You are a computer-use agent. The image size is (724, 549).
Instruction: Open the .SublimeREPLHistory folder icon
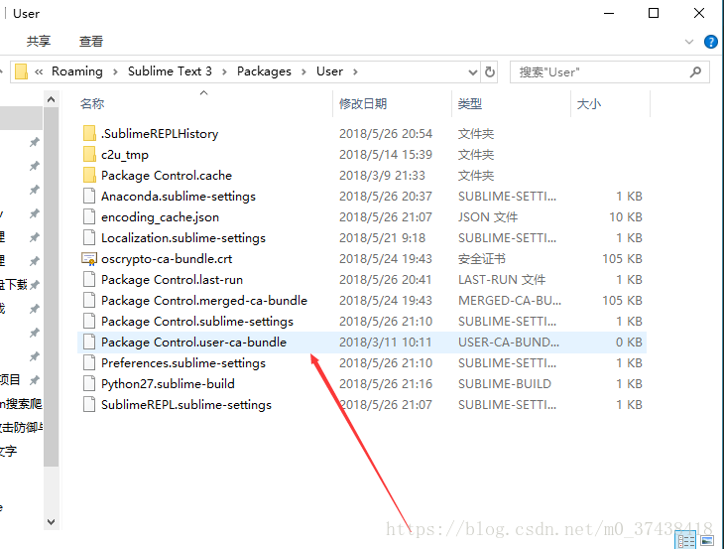pos(89,133)
